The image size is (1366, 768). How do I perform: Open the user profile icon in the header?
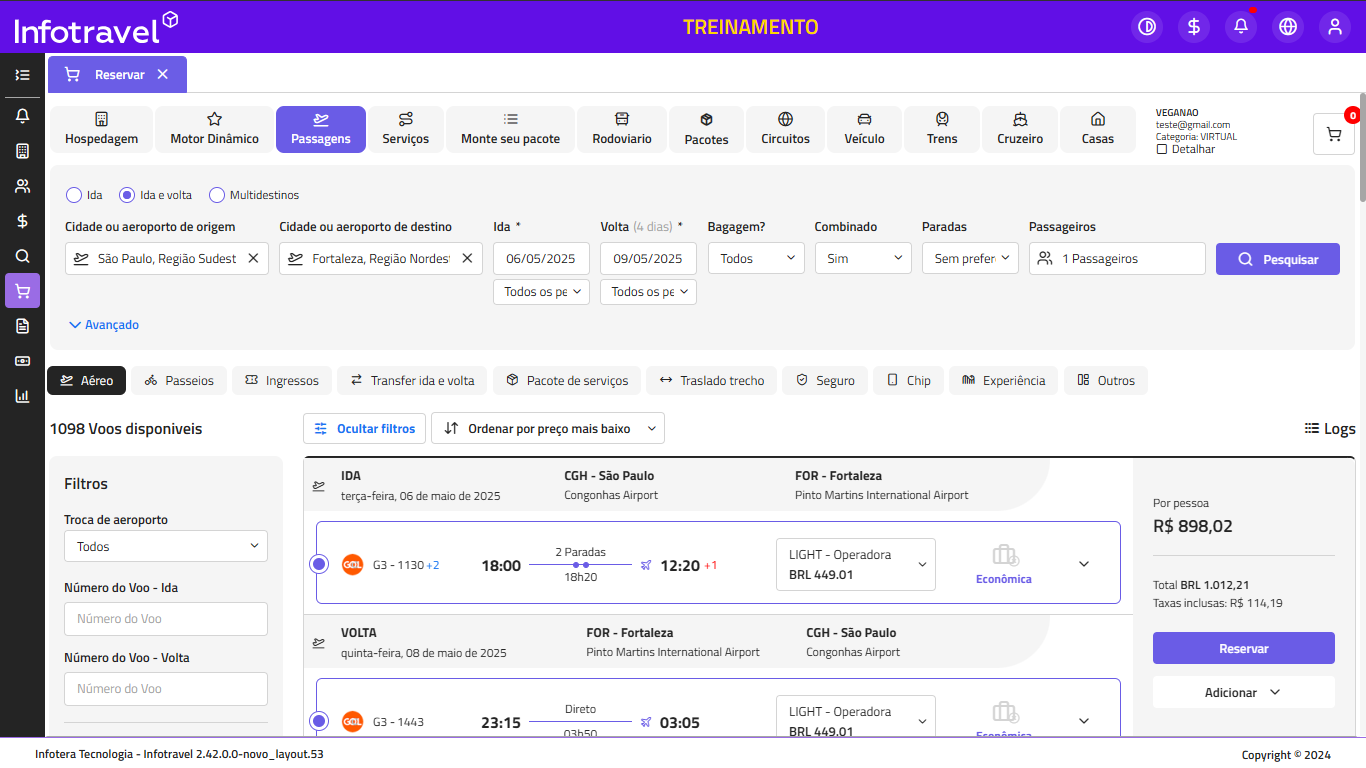[1335, 27]
